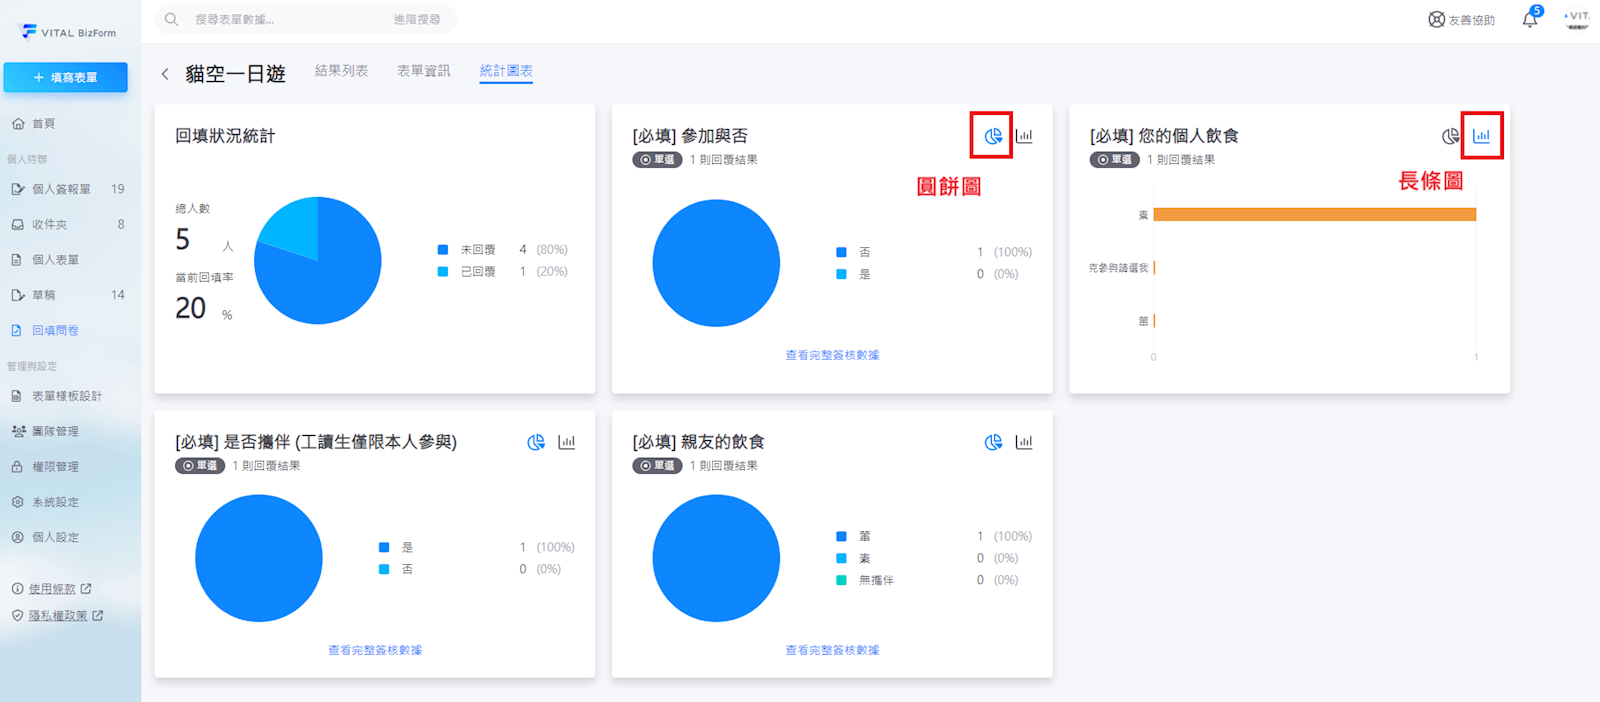This screenshot has height=702, width=1600.
Task: Go back using the arrow beside 貓空一日遊
Action: tap(165, 73)
